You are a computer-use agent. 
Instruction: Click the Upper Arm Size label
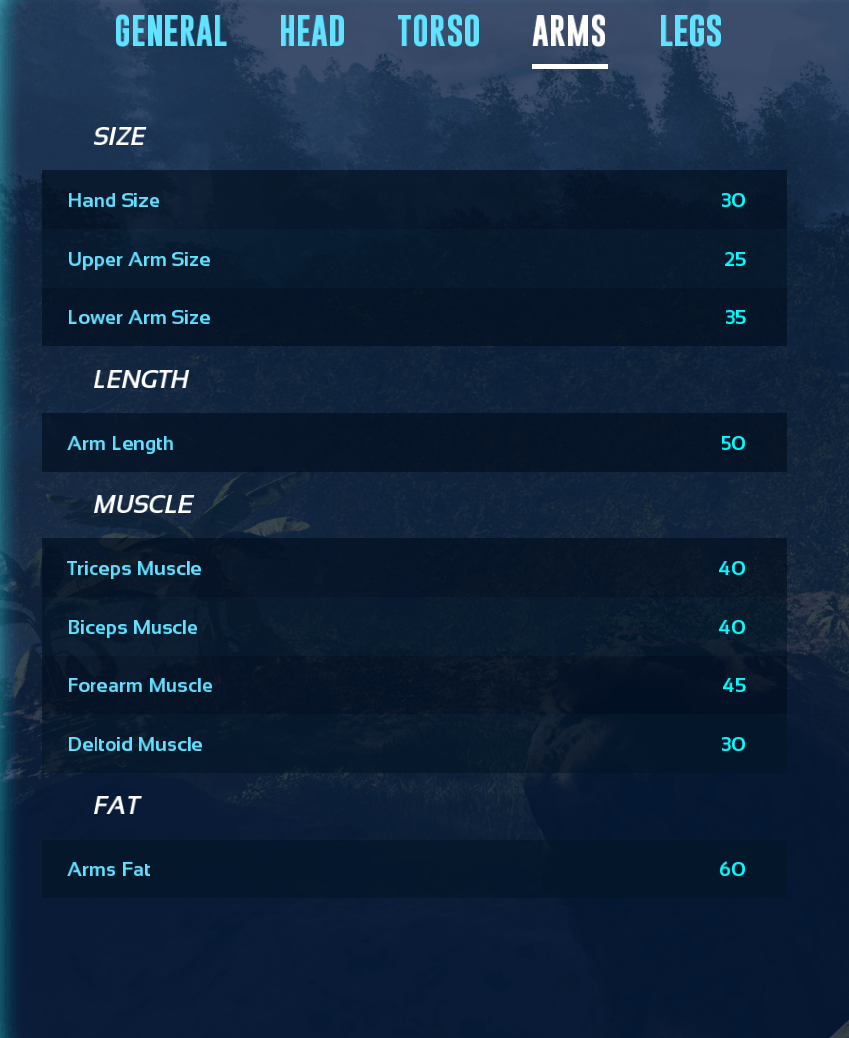tap(139, 259)
